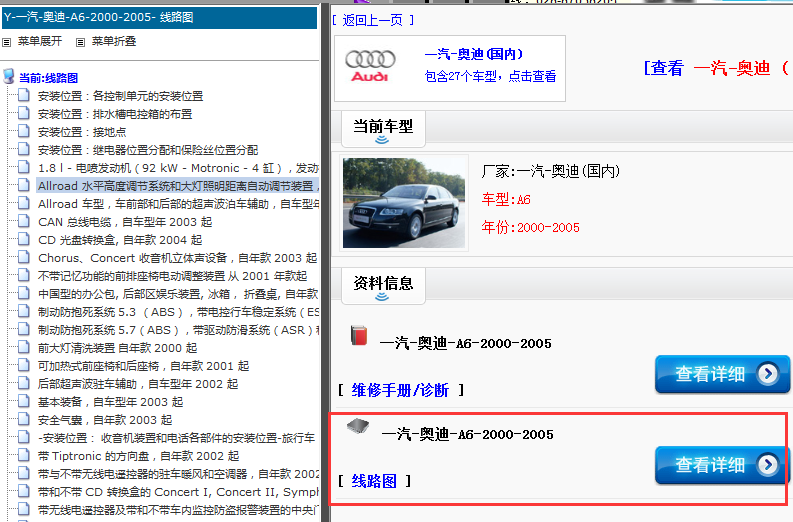Open the 维修手册/诊断 link
The height and width of the screenshot is (522, 793).
(400, 390)
